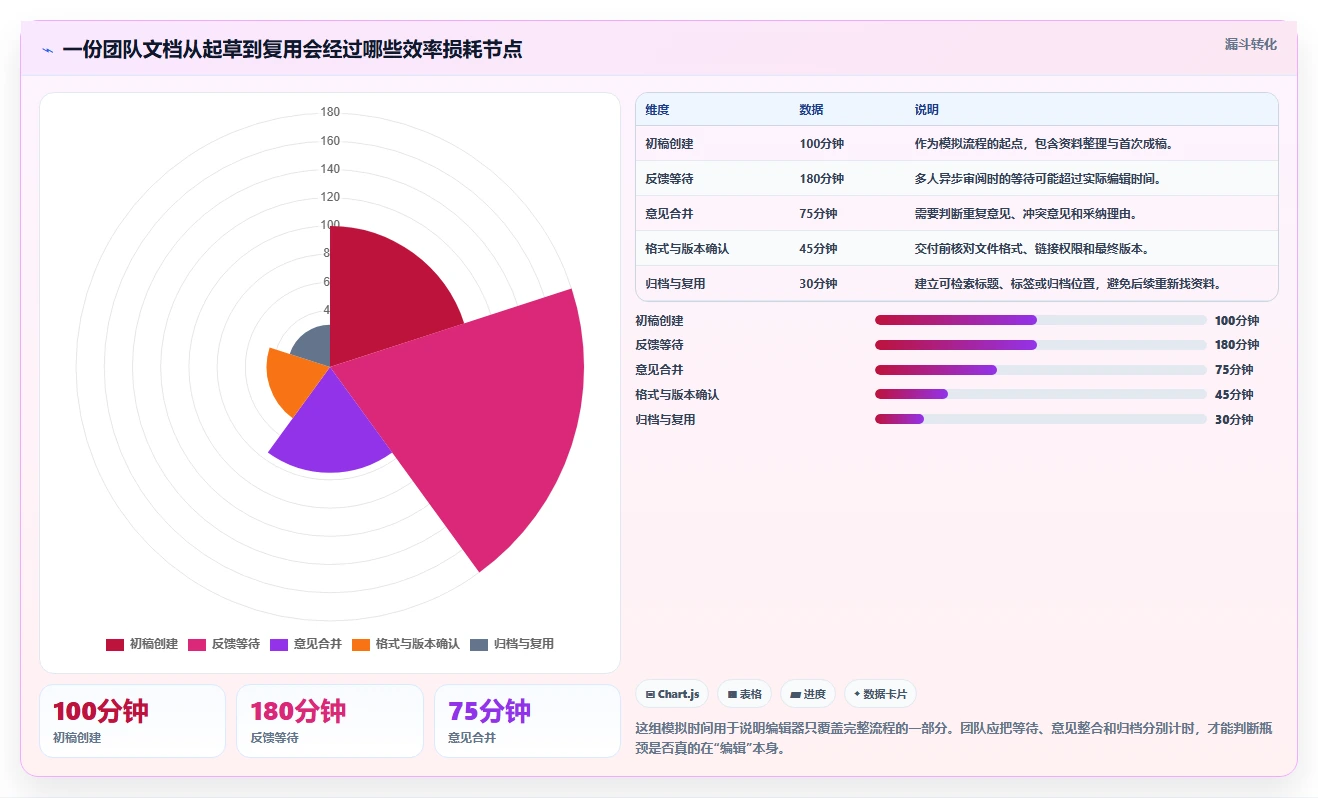The image size is (1318, 798).
Task: Click the 75分钟 table data cell
Action: pyautogui.click(x=818, y=214)
